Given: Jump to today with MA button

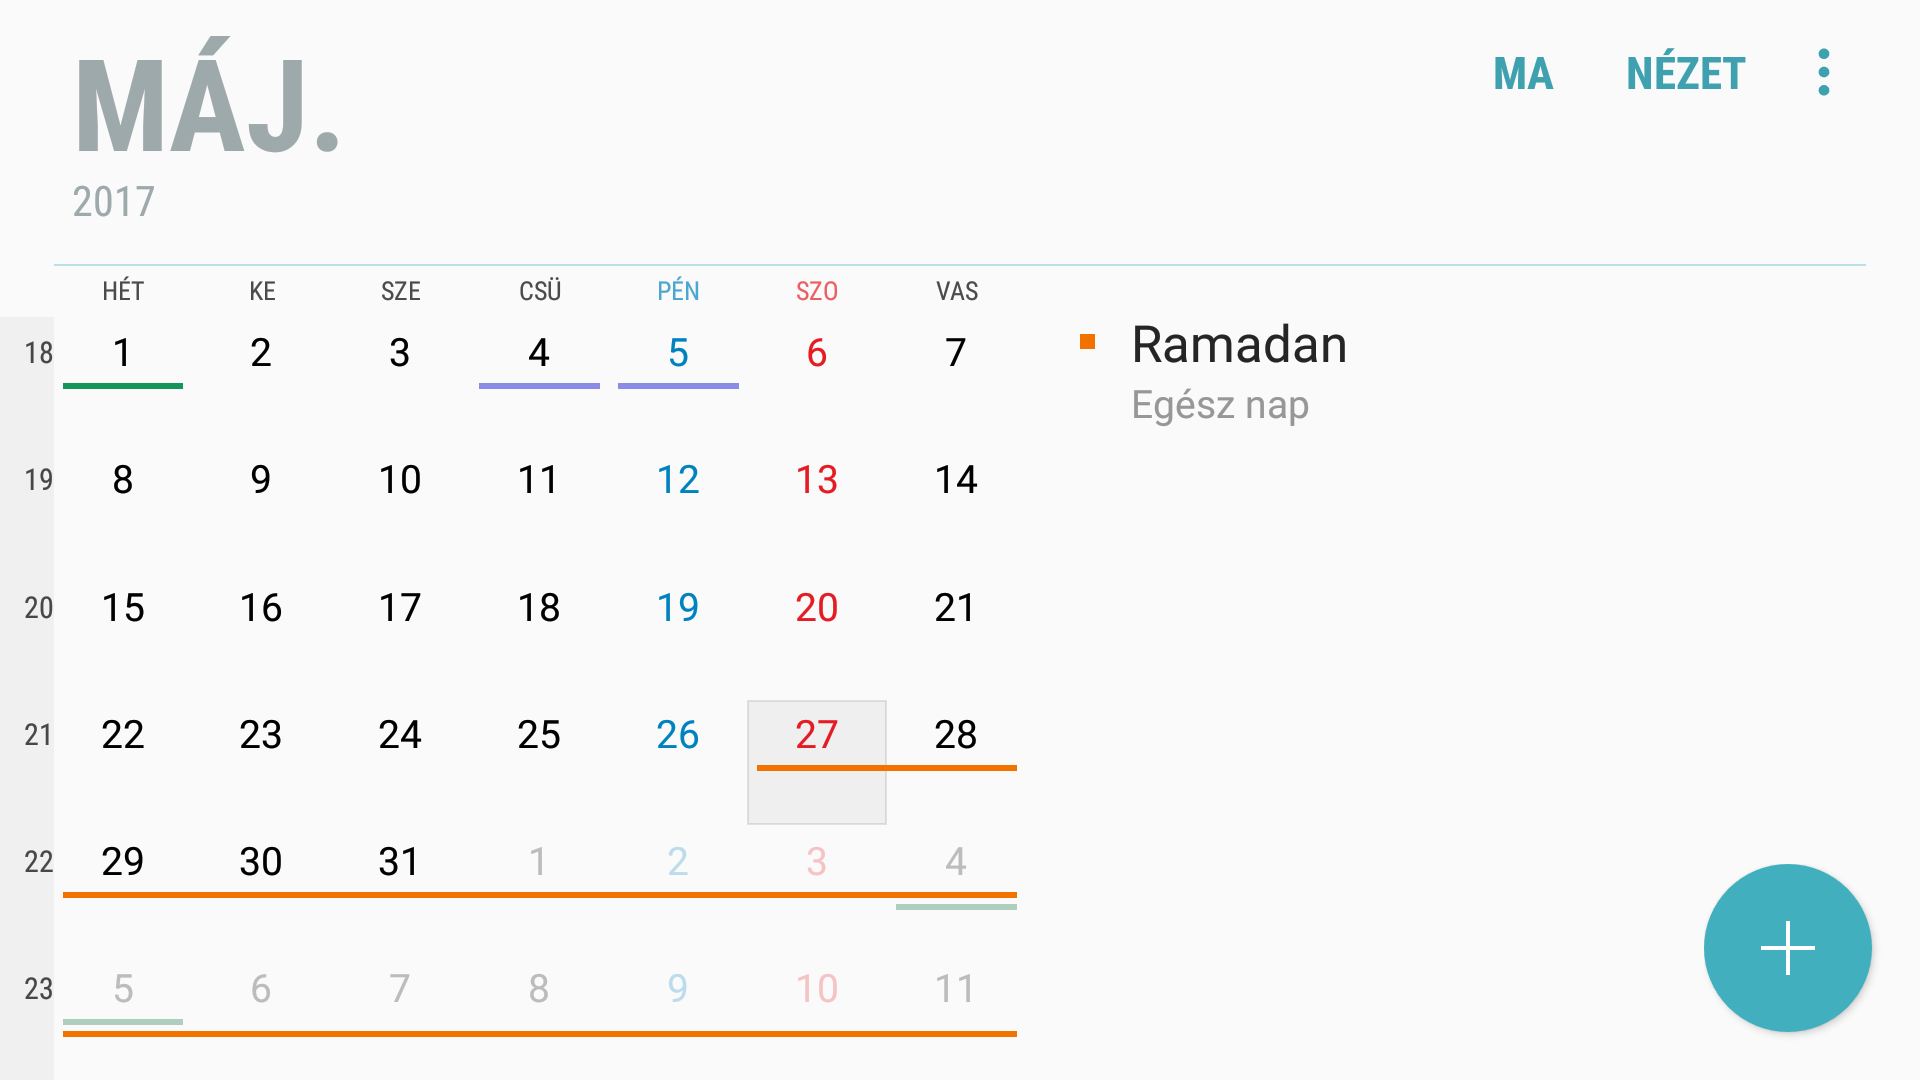Looking at the screenshot, I should coord(1522,74).
